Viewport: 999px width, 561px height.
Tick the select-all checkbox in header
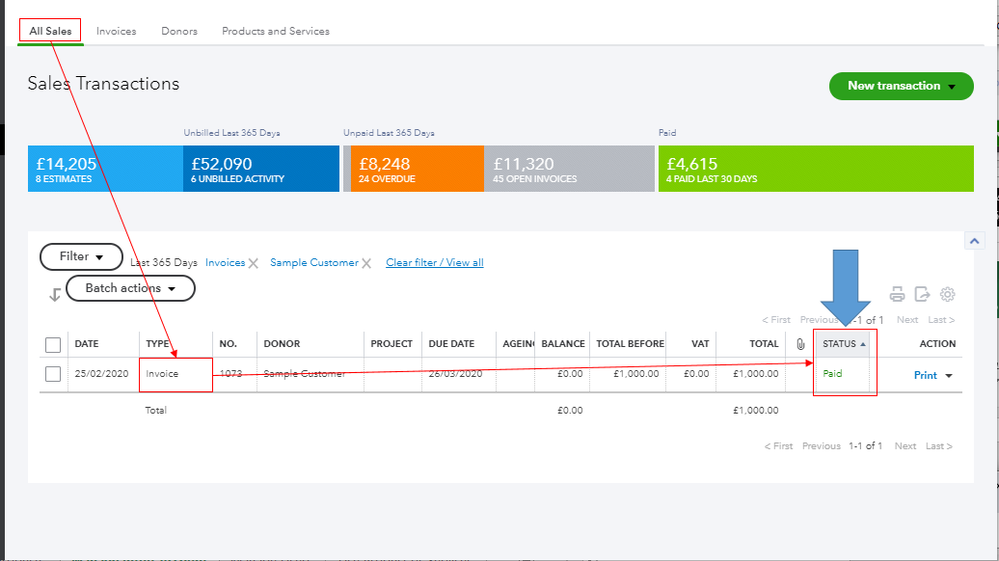pyautogui.click(x=53, y=345)
